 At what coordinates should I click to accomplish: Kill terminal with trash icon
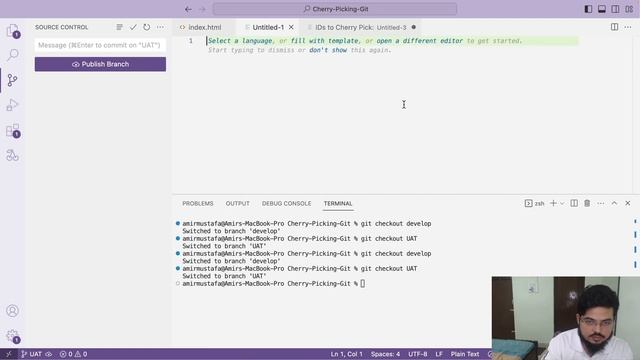click(587, 203)
